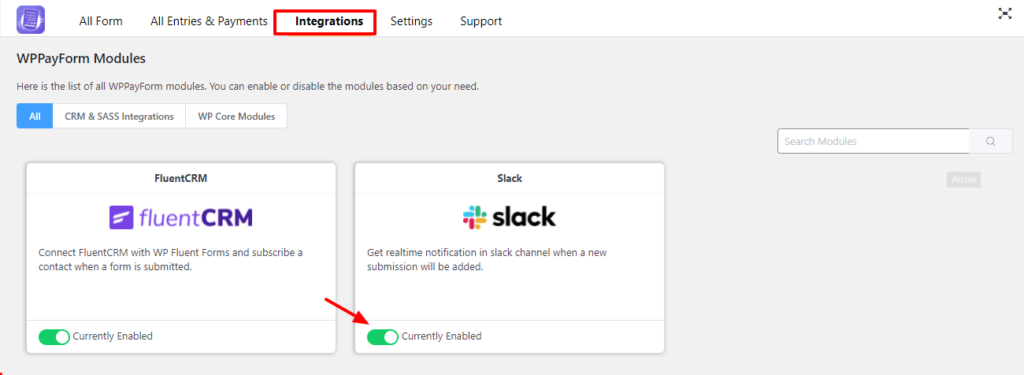Click the grey Arrow label

[964, 179]
